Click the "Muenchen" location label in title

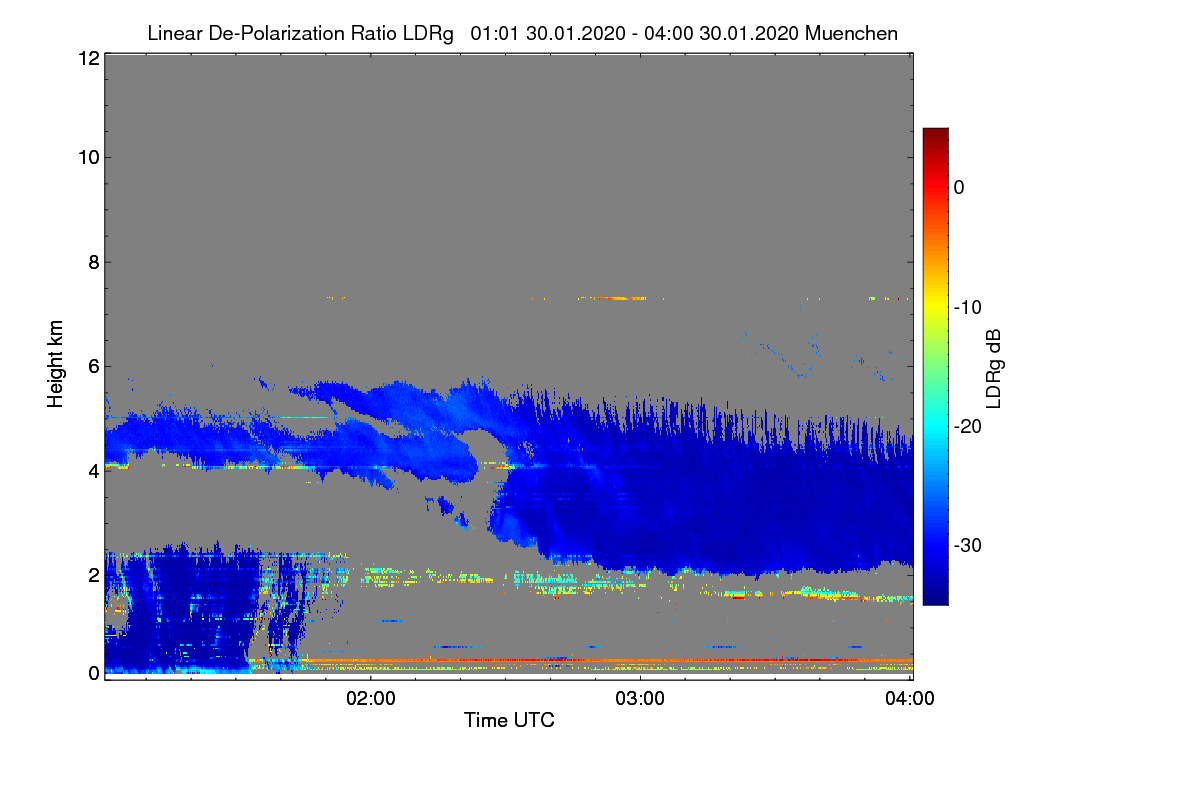(850, 33)
